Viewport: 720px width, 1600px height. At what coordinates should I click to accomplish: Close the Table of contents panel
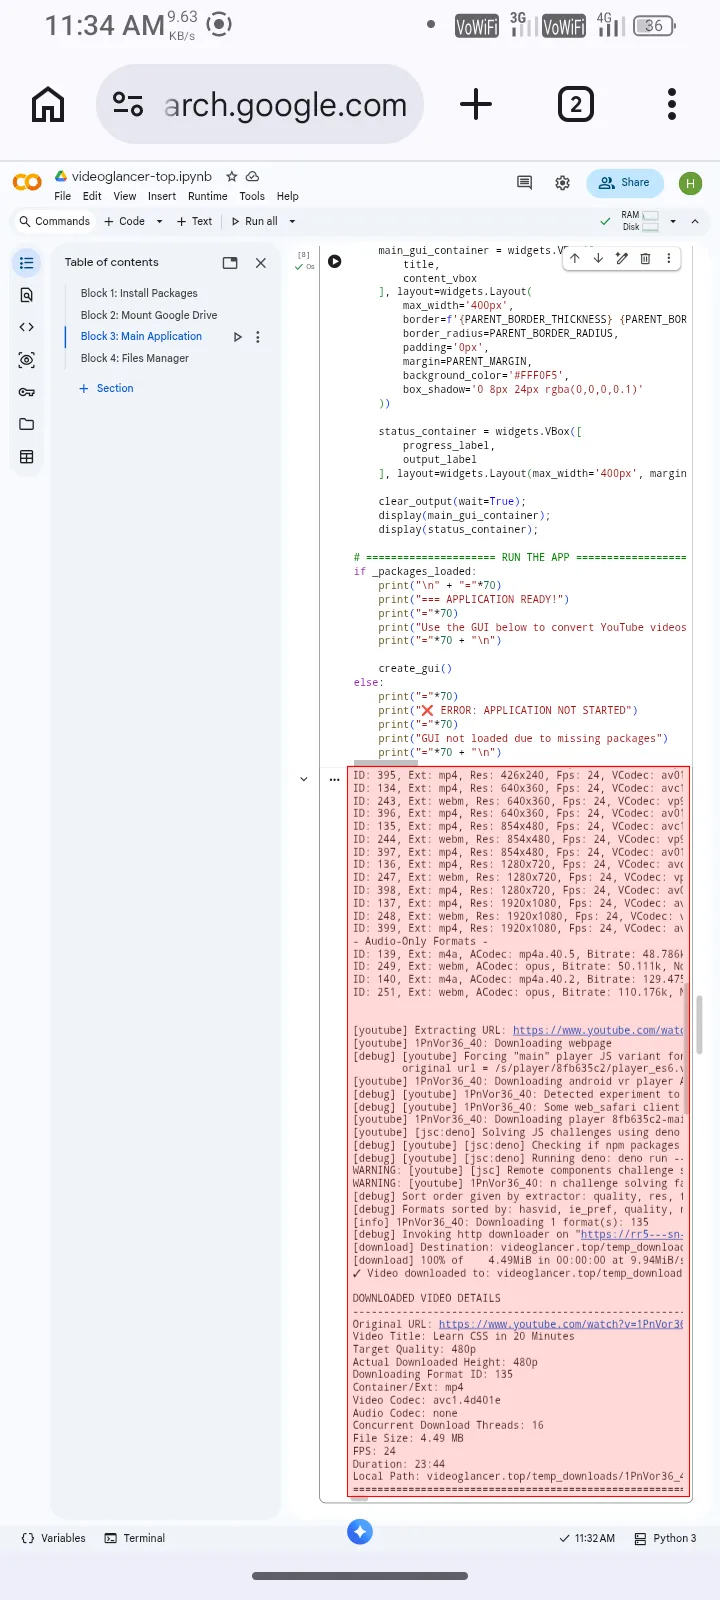click(x=261, y=263)
